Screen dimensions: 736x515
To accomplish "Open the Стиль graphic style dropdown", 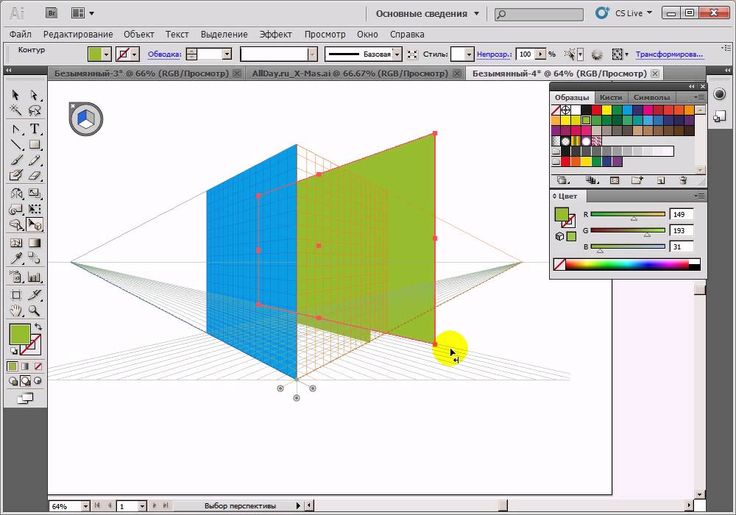I will tap(468, 54).
